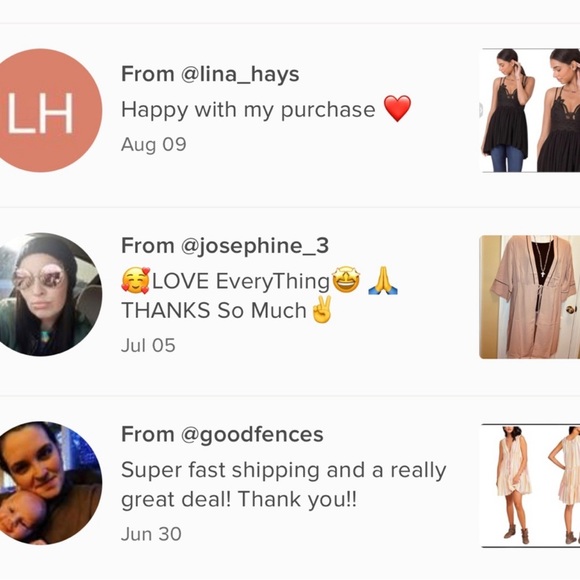Open username From @josephine_3
The height and width of the screenshot is (580, 580).
coord(225,246)
